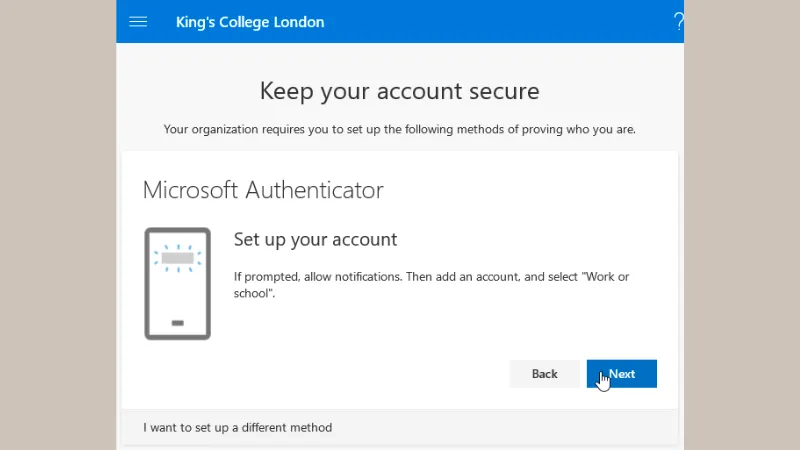Click the "Set up your account" subheading
This screenshot has height=450, width=800.
(315, 240)
